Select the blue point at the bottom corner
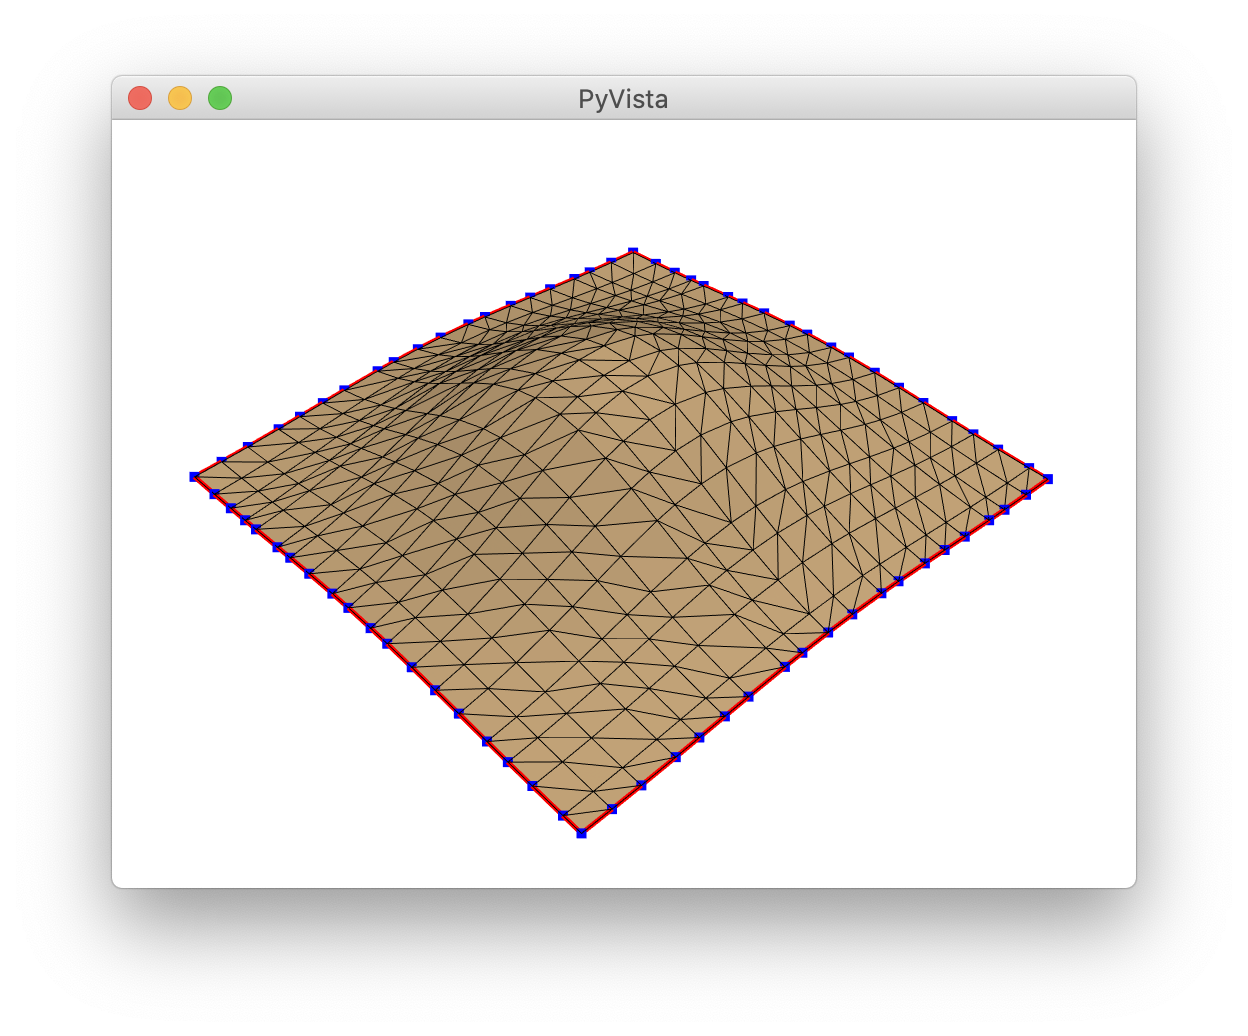Image resolution: width=1248 pixels, height=1036 pixels. point(582,830)
